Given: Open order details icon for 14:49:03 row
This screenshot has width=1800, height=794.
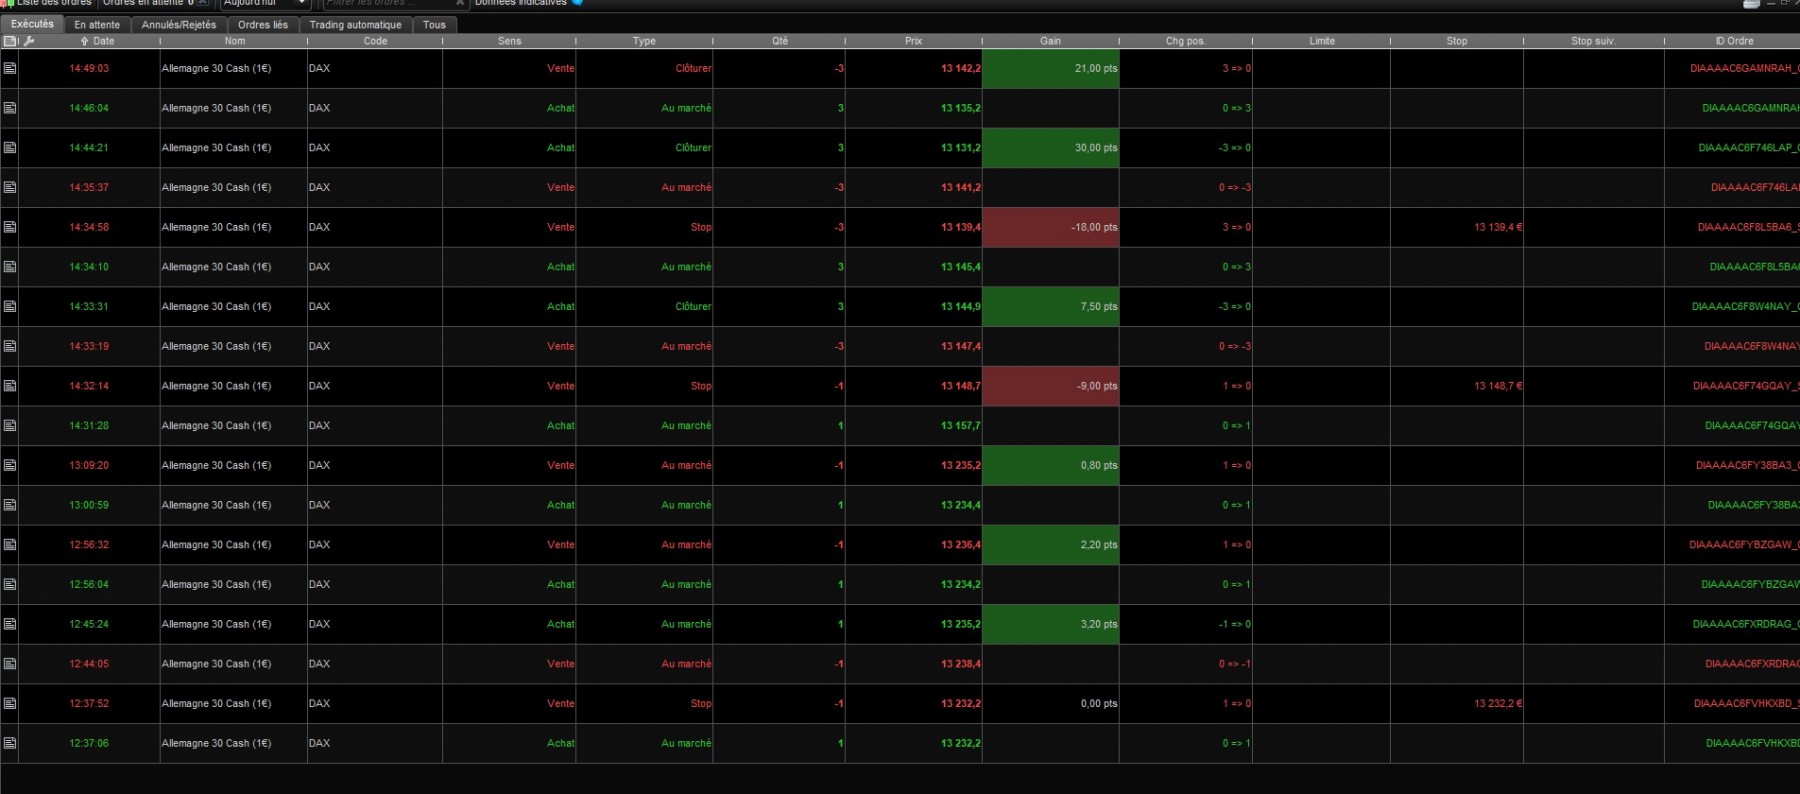Looking at the screenshot, I should 10,68.
